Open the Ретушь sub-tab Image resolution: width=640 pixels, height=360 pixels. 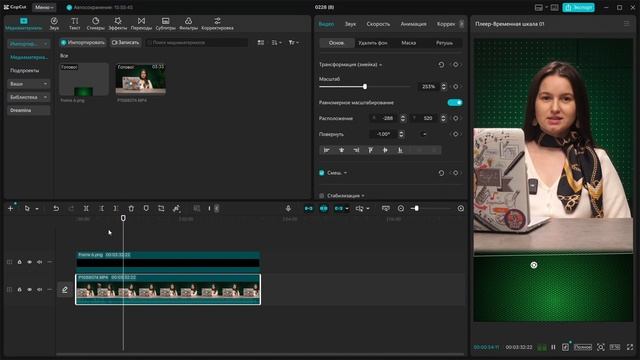444,43
